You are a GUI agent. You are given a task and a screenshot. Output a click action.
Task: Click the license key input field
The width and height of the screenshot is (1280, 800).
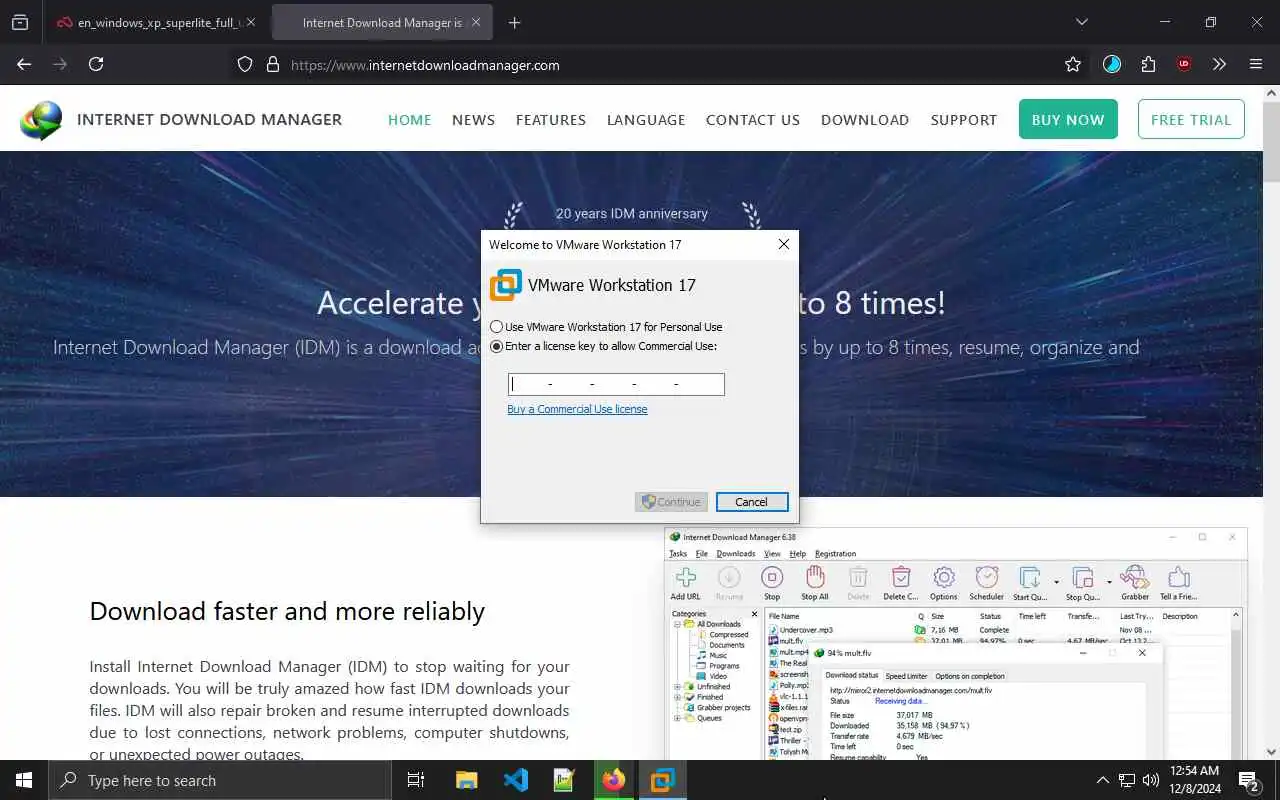616,384
